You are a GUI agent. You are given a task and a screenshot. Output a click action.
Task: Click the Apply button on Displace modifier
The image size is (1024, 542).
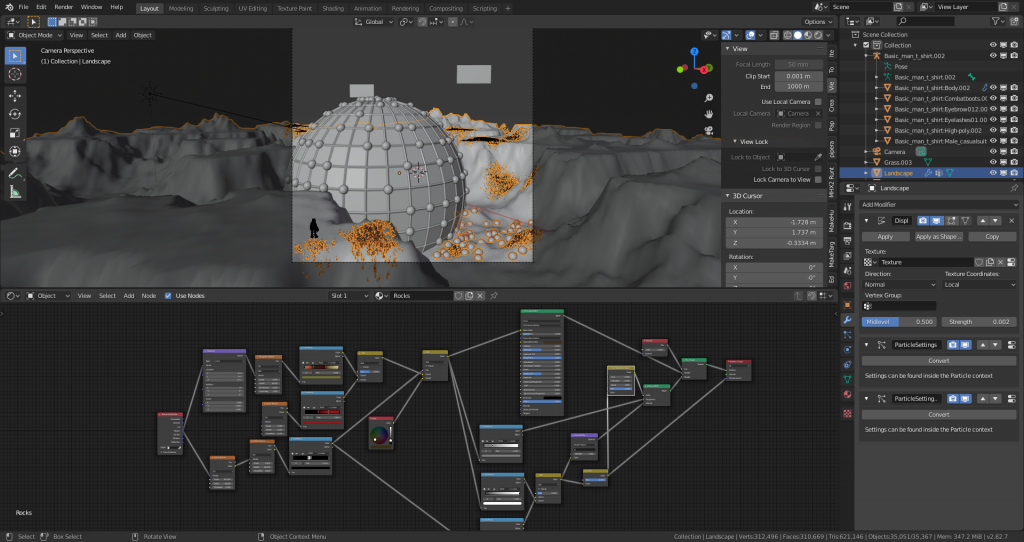click(x=885, y=237)
